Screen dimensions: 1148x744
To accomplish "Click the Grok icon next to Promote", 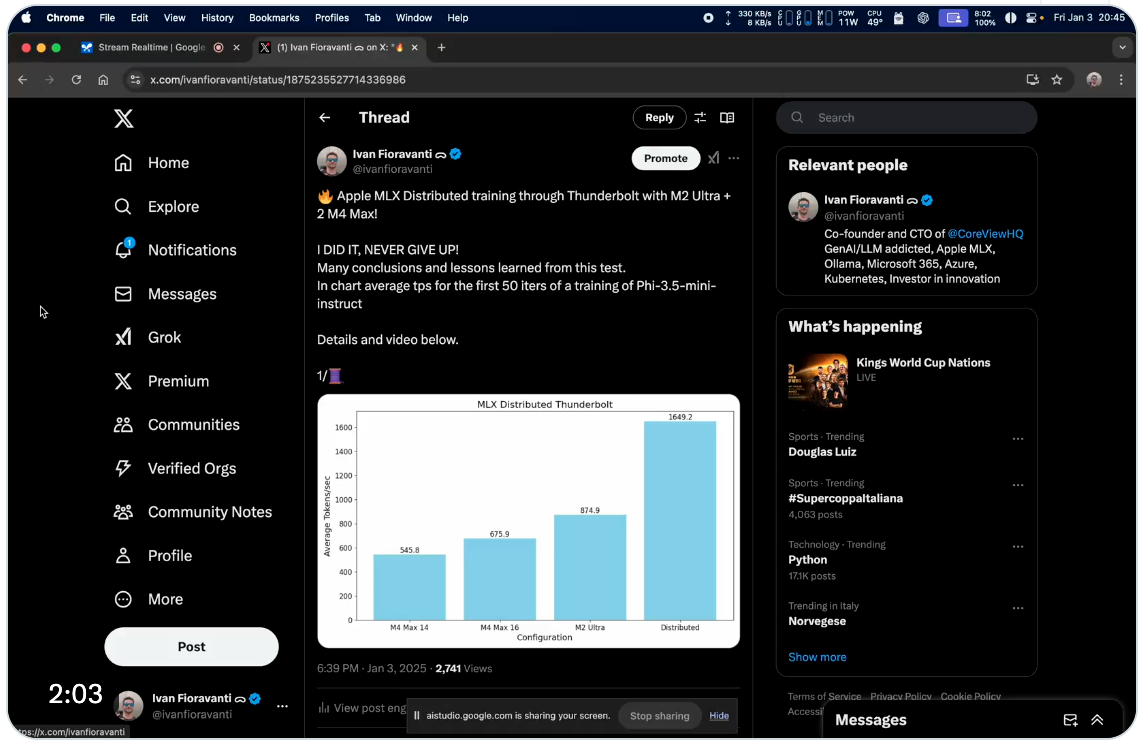I will 714,158.
